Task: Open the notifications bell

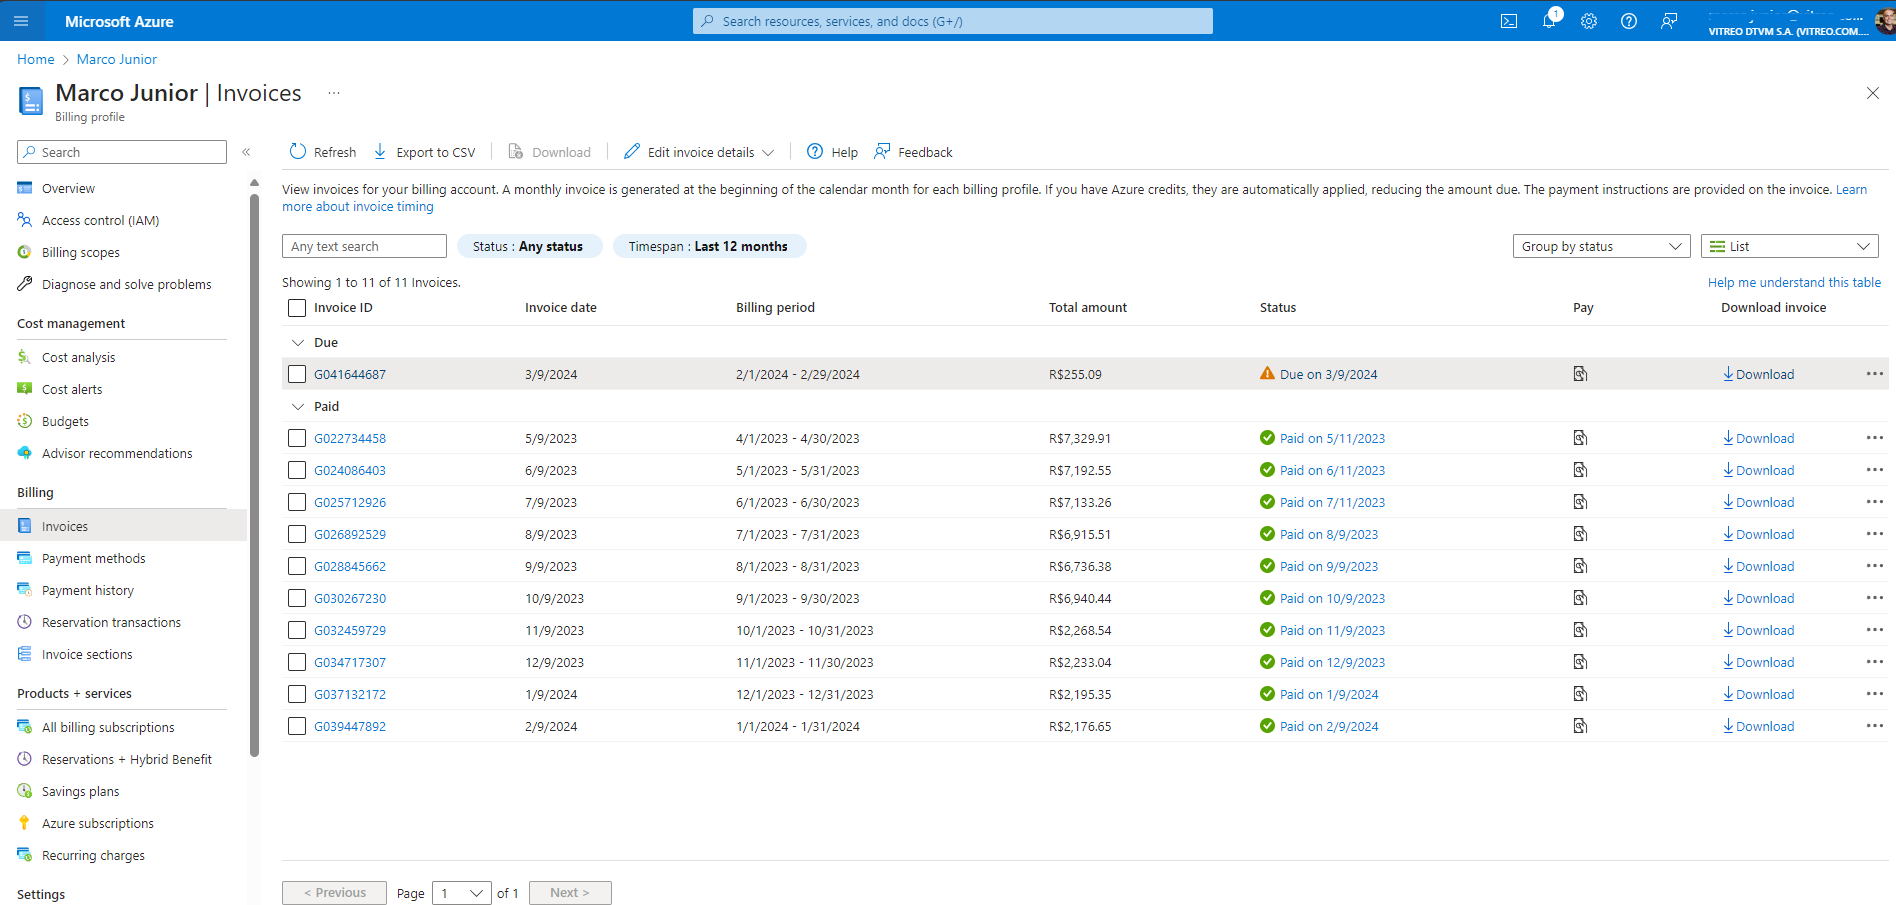Action: 1549,21
